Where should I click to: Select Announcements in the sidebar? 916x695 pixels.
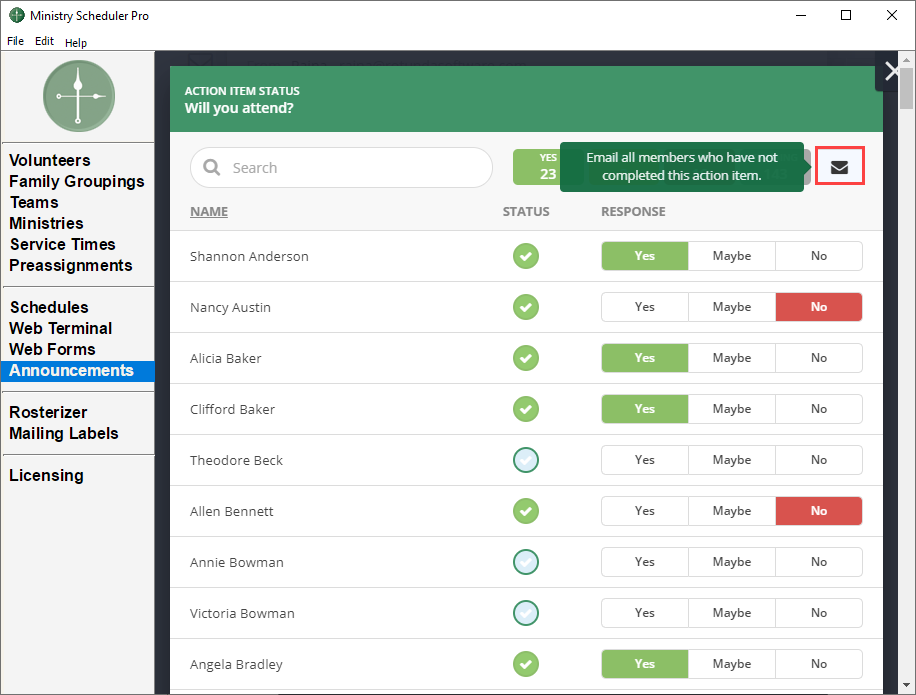[x=78, y=371]
